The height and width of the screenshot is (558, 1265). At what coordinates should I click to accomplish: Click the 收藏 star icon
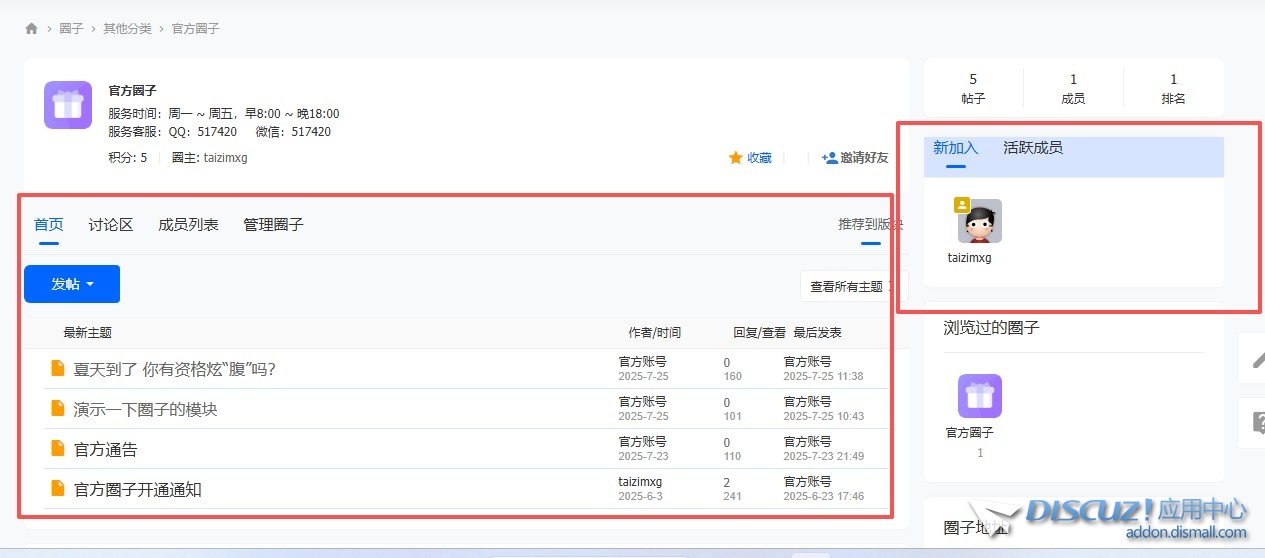[x=735, y=158]
